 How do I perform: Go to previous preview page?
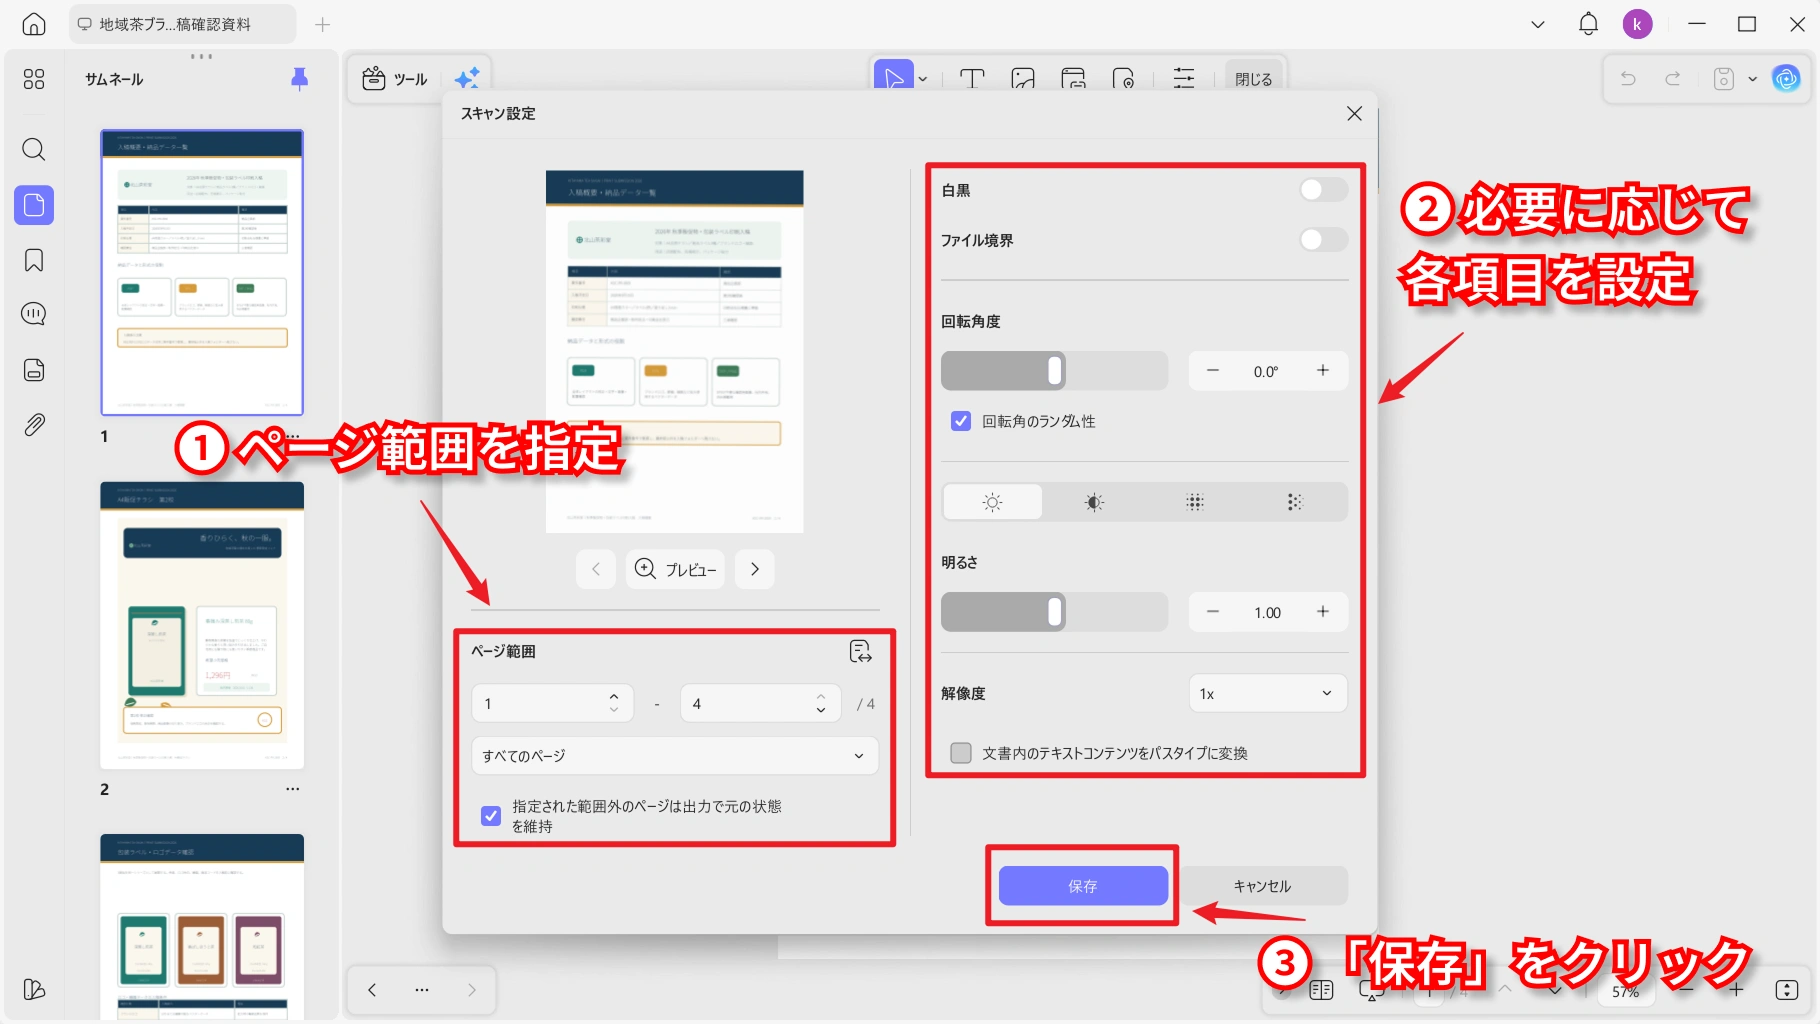point(596,569)
